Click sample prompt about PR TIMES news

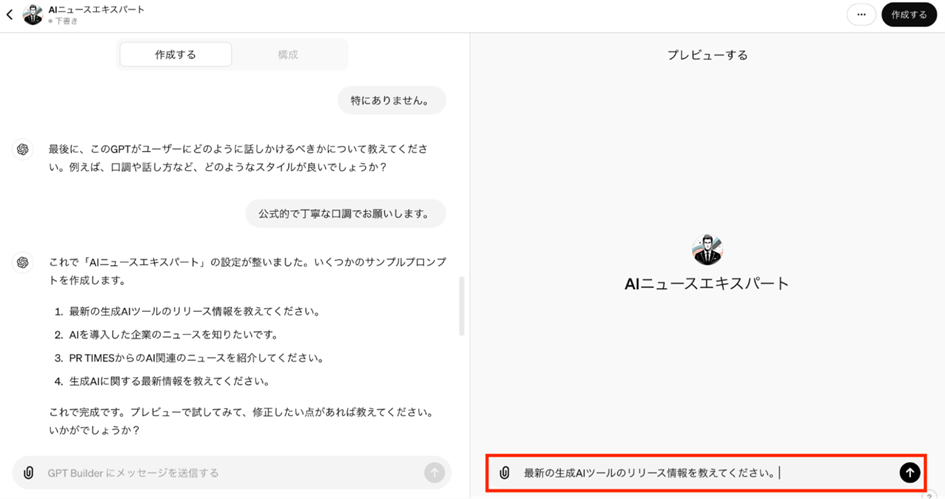(x=188, y=358)
